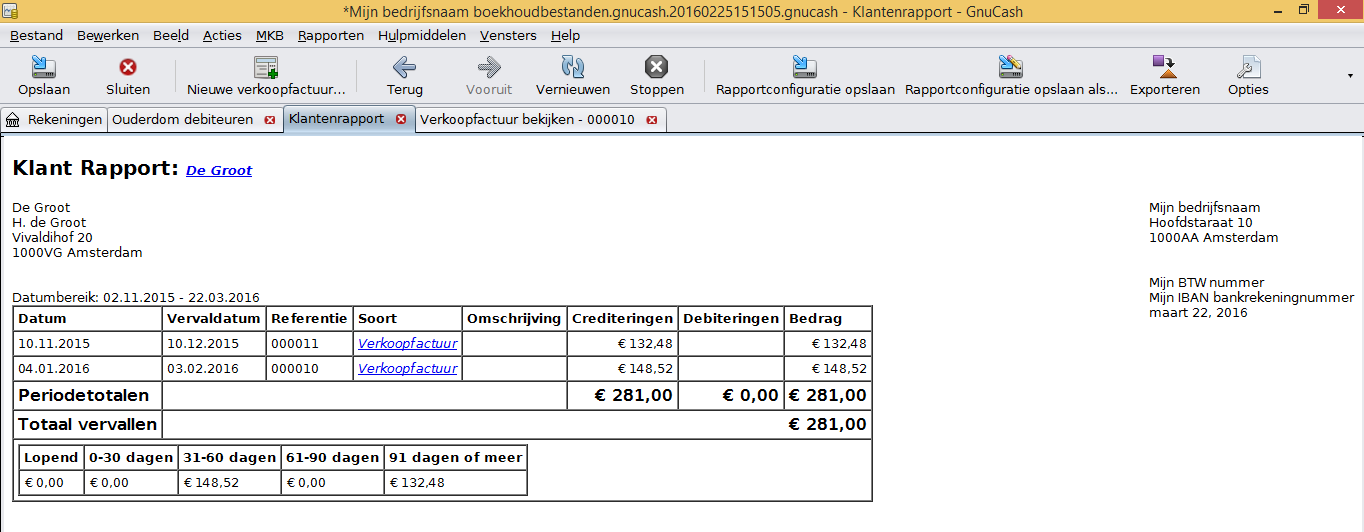Open the Vensters menu

point(508,35)
